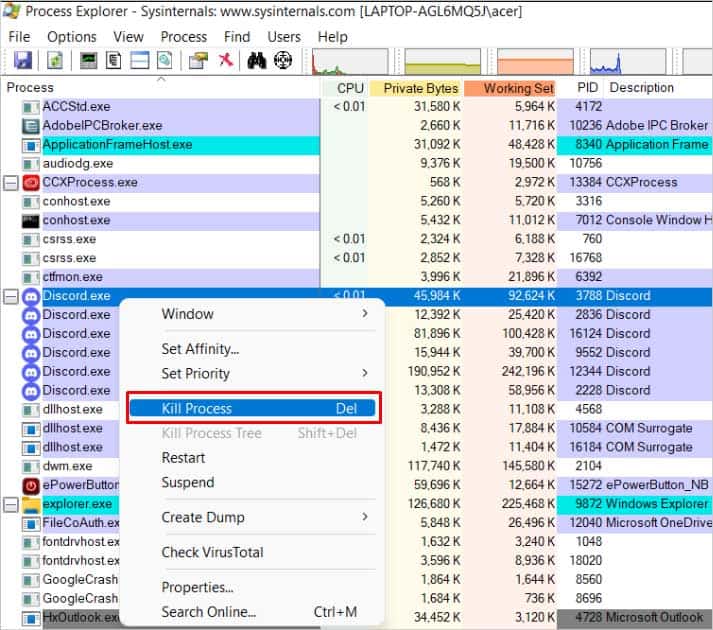Sort by the PID column header

[581, 88]
